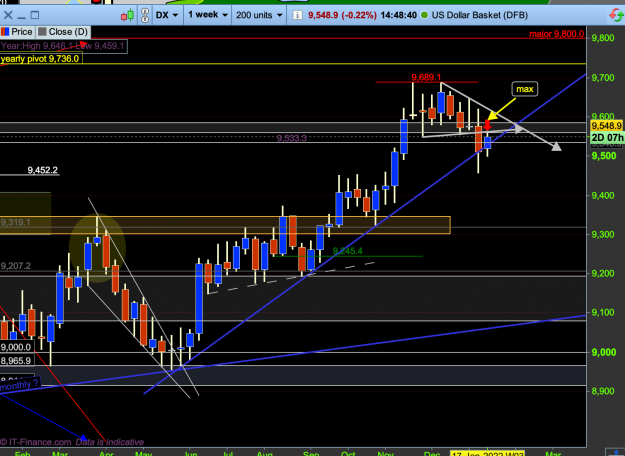Click the chart link group chain icon
The width and height of the screenshot is (625, 456).
pyautogui.click(x=145, y=15)
